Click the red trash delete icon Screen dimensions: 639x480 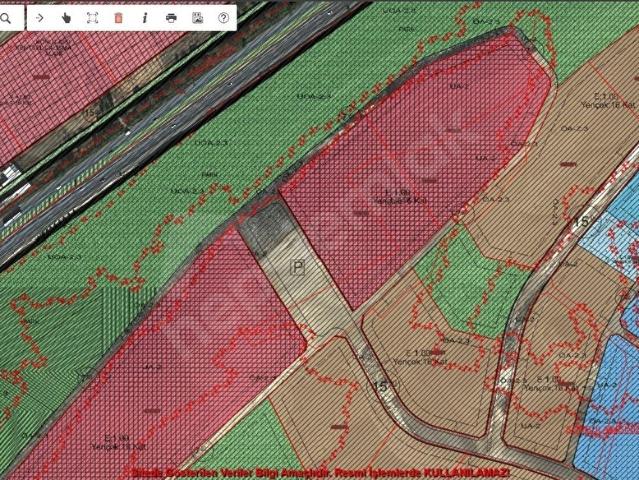pyautogui.click(x=118, y=18)
